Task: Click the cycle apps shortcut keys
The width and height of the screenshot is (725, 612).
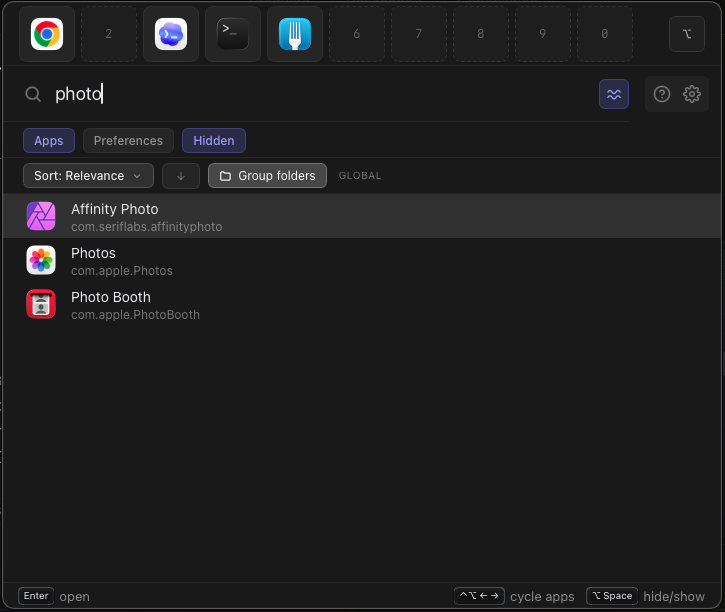Action: coord(479,596)
